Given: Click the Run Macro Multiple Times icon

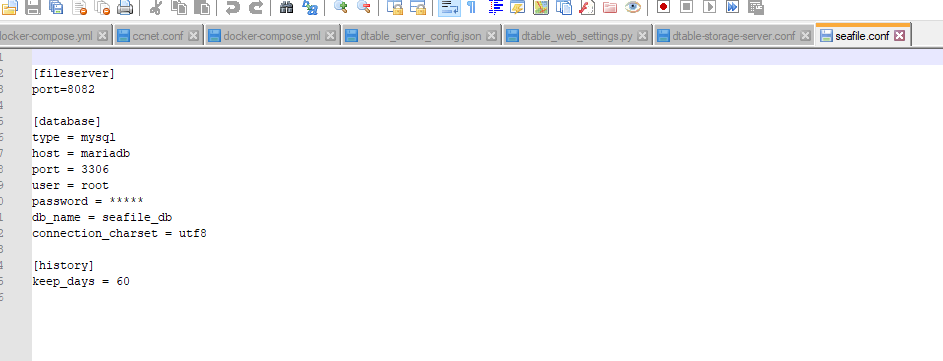Looking at the screenshot, I should (732, 7).
